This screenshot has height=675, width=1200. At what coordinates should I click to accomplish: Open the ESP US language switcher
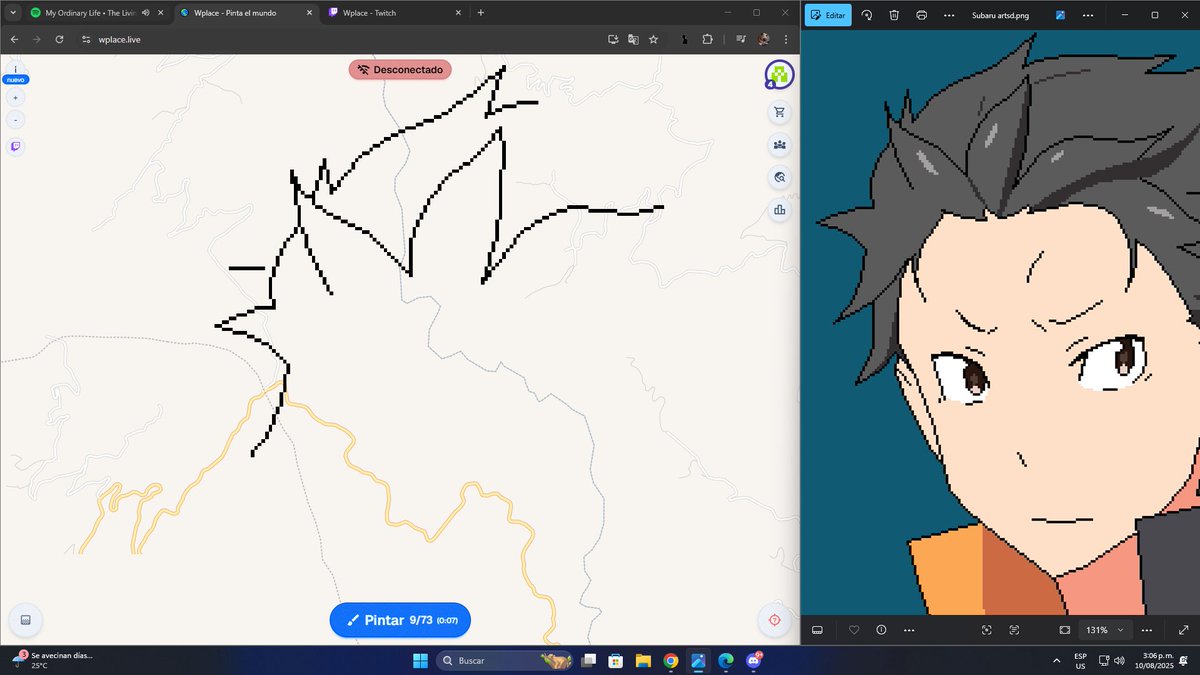1080,661
